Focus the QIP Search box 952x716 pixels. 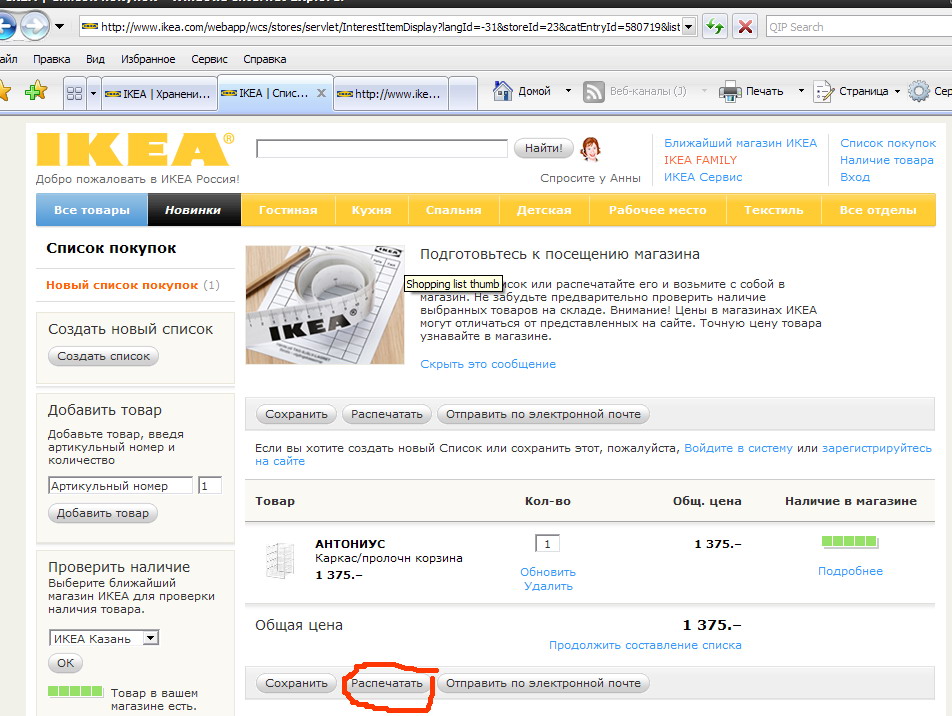tap(858, 27)
